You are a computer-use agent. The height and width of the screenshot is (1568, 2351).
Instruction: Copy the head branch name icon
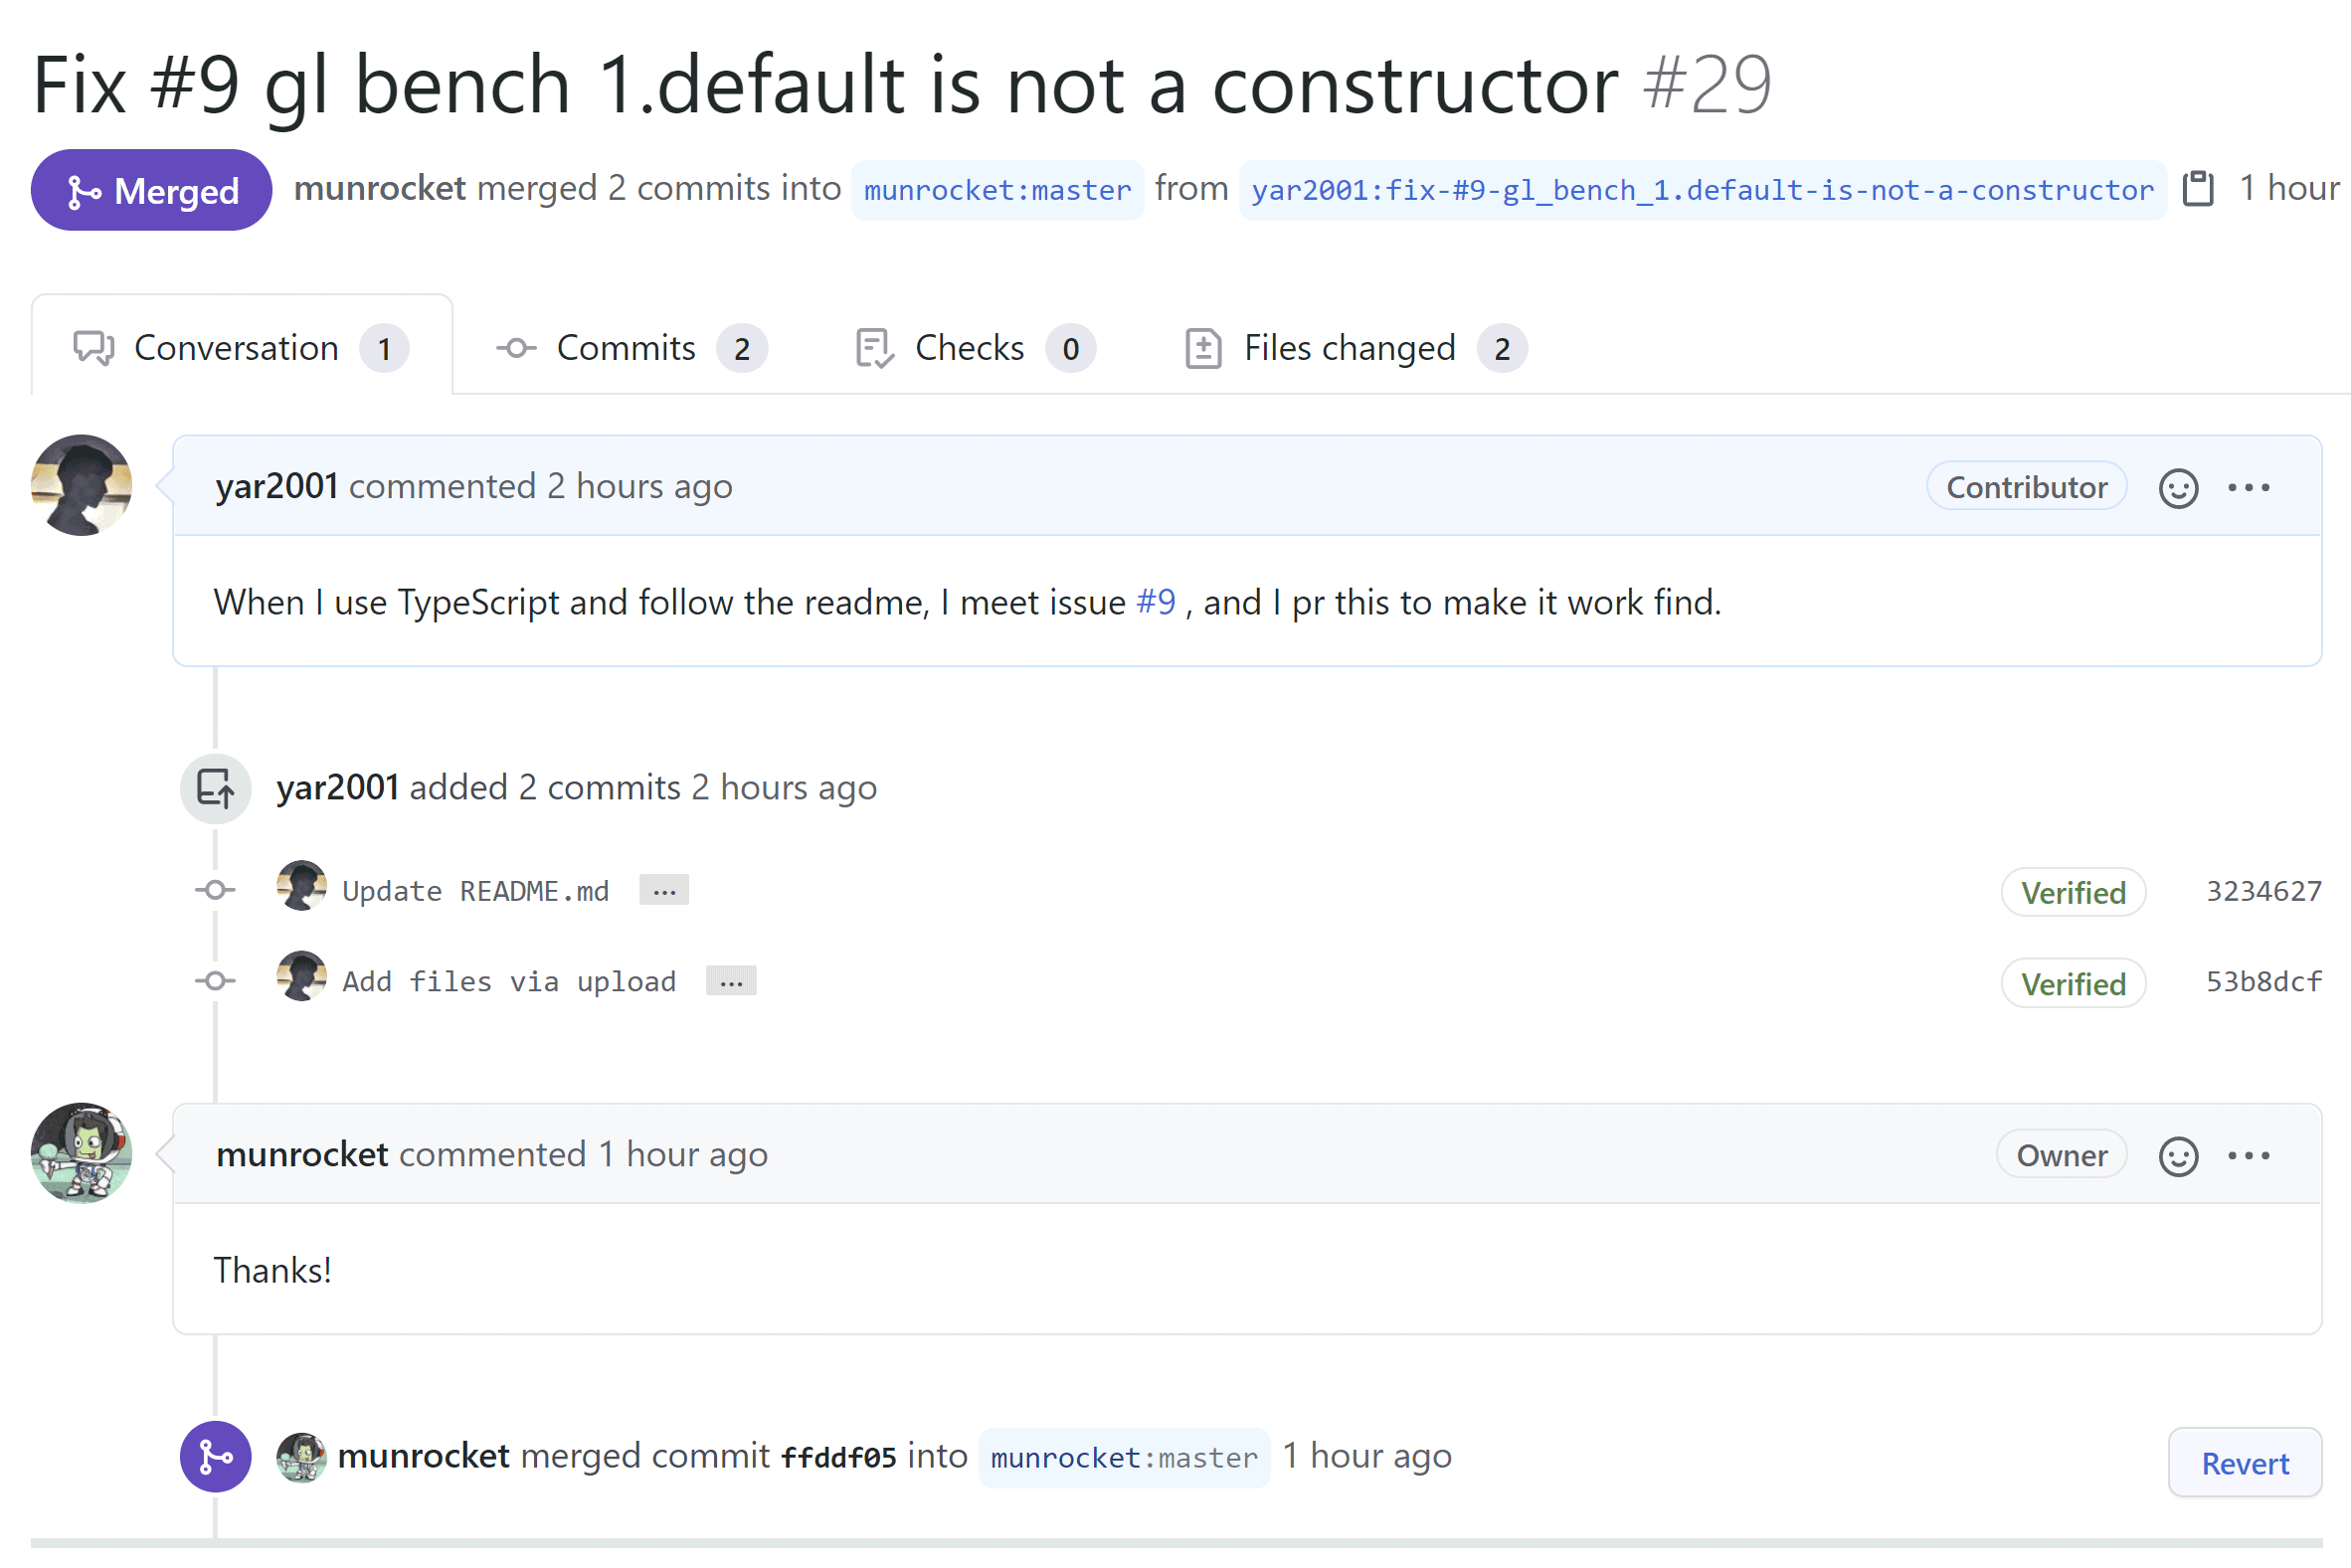coord(2197,188)
